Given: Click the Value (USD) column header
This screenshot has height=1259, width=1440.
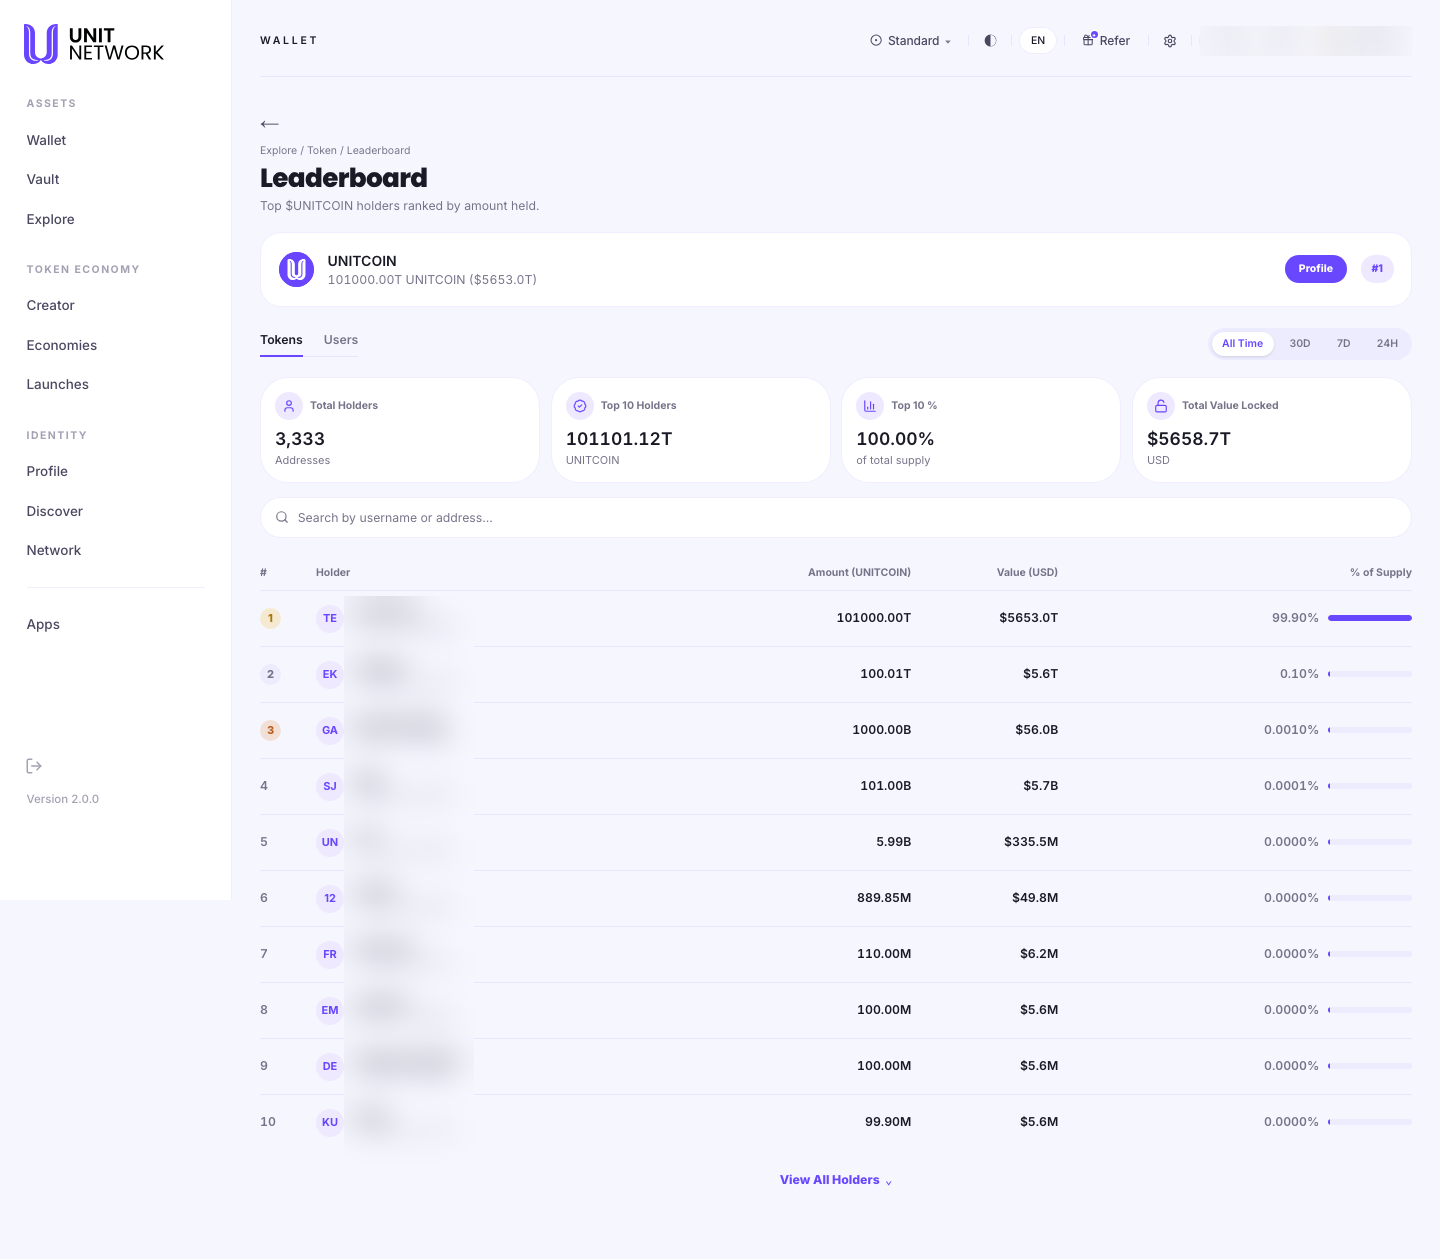Looking at the screenshot, I should (x=1027, y=573).
